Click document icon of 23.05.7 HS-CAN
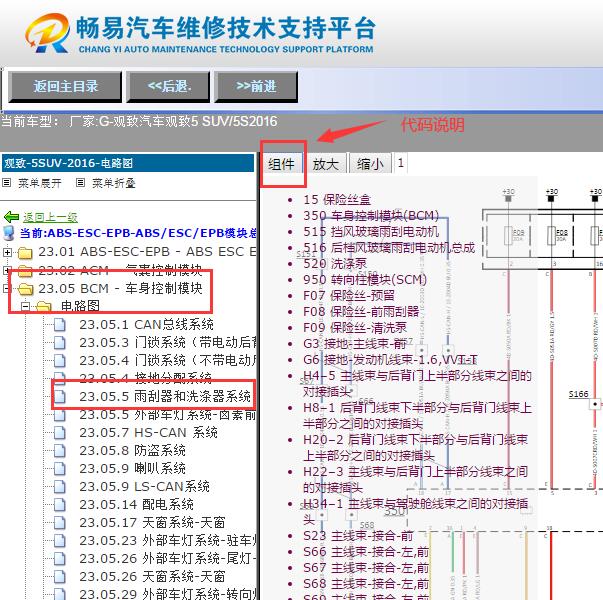 click(x=60, y=432)
